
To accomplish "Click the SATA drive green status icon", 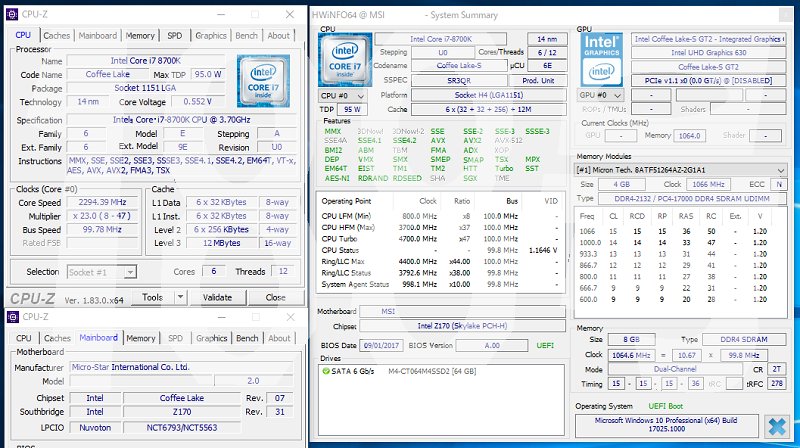I will (x=326, y=371).
